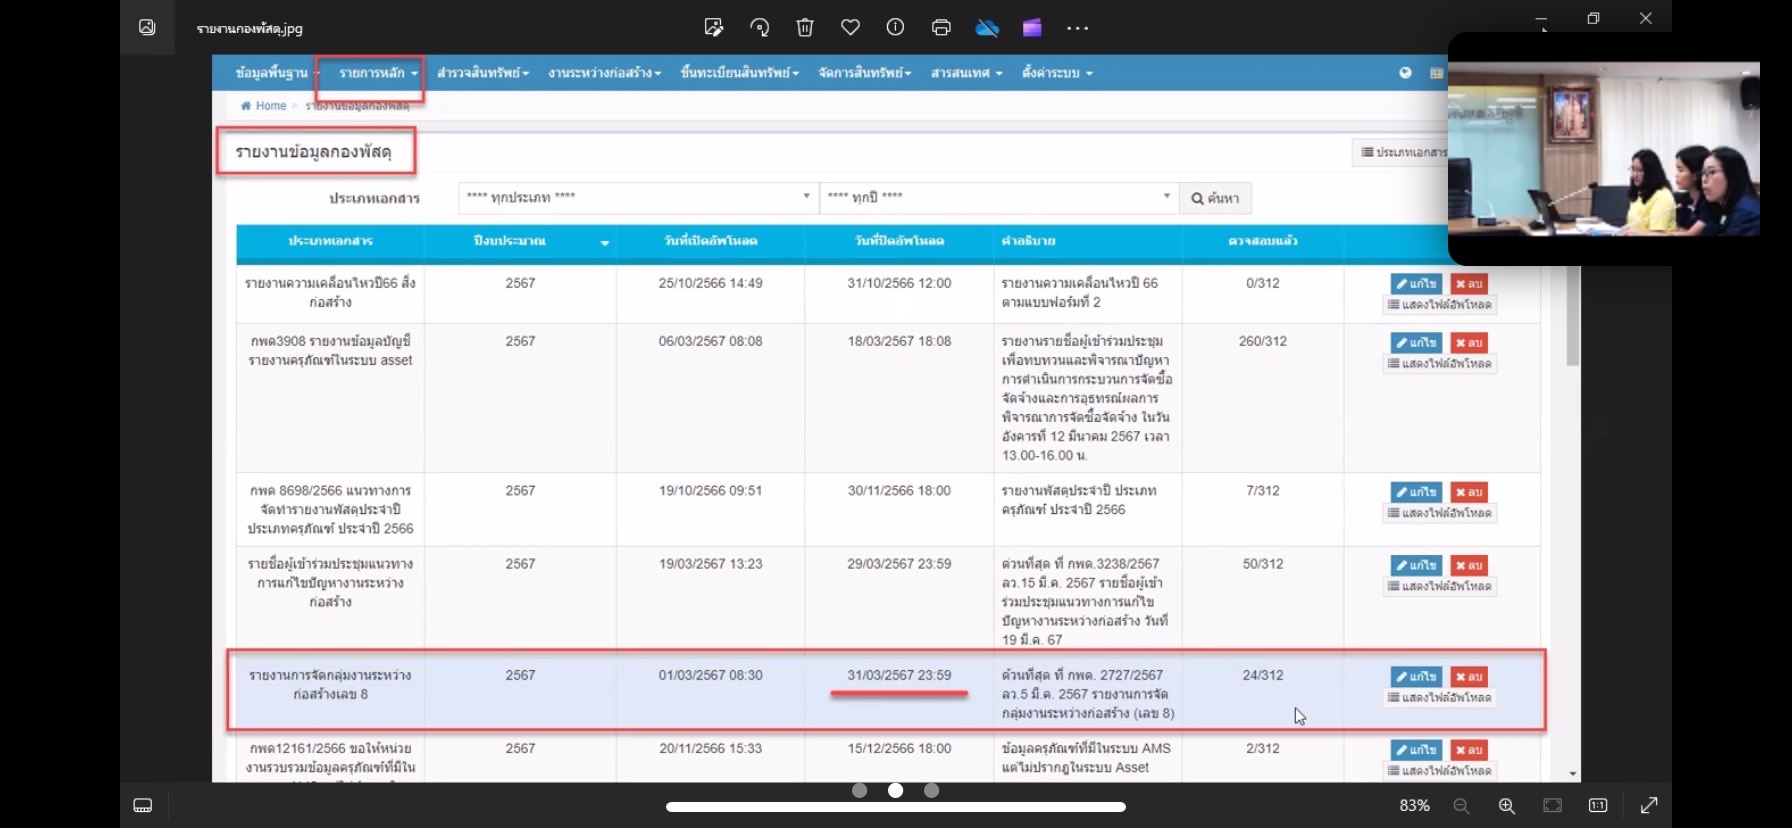
Task: Click the cell 19/03/2567 13:23
Action: (x=710, y=564)
